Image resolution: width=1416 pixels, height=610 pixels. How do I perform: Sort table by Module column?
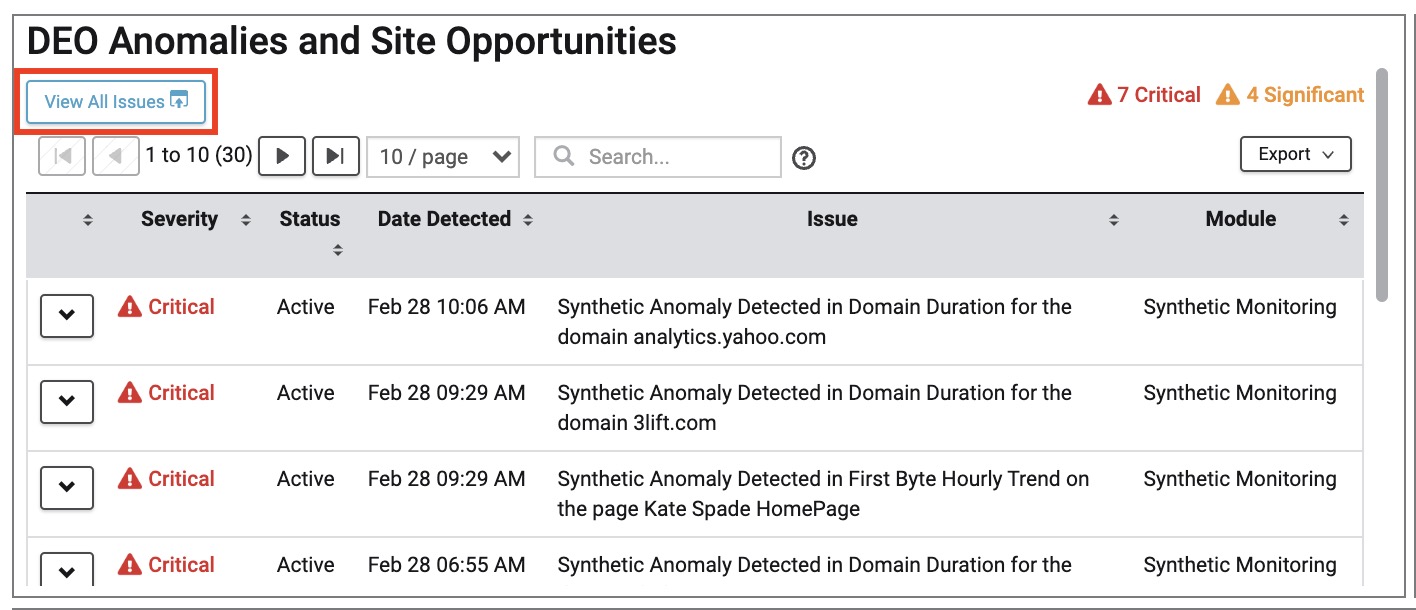click(1344, 220)
